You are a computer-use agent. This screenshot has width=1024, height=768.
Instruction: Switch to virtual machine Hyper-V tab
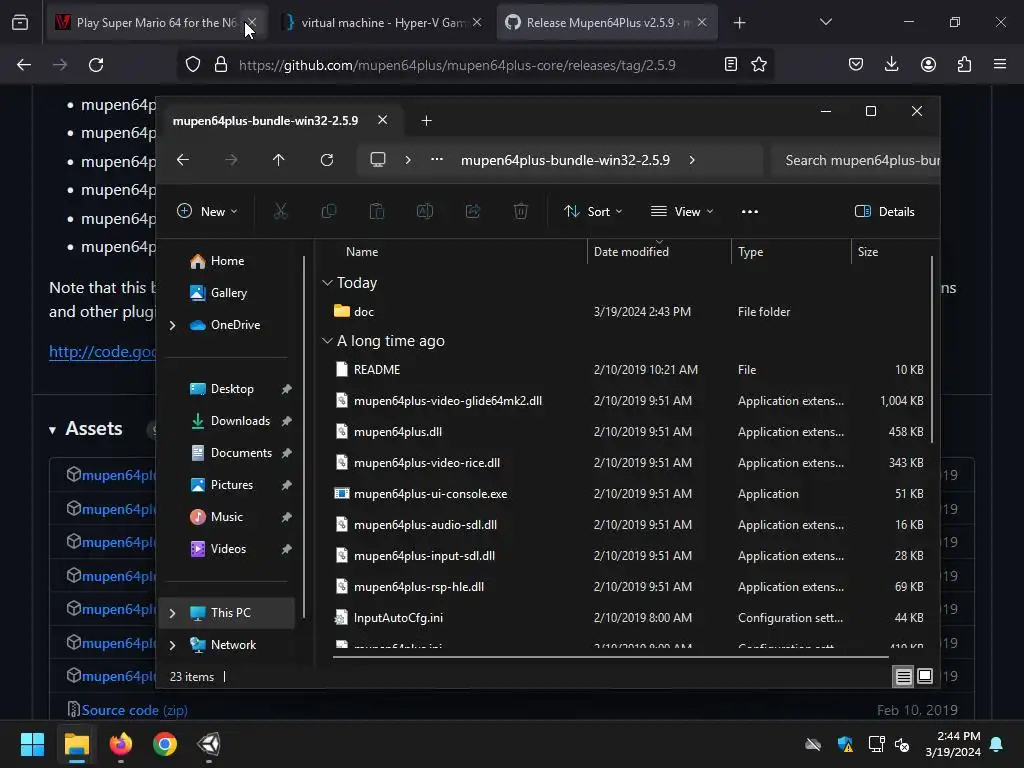(381, 23)
